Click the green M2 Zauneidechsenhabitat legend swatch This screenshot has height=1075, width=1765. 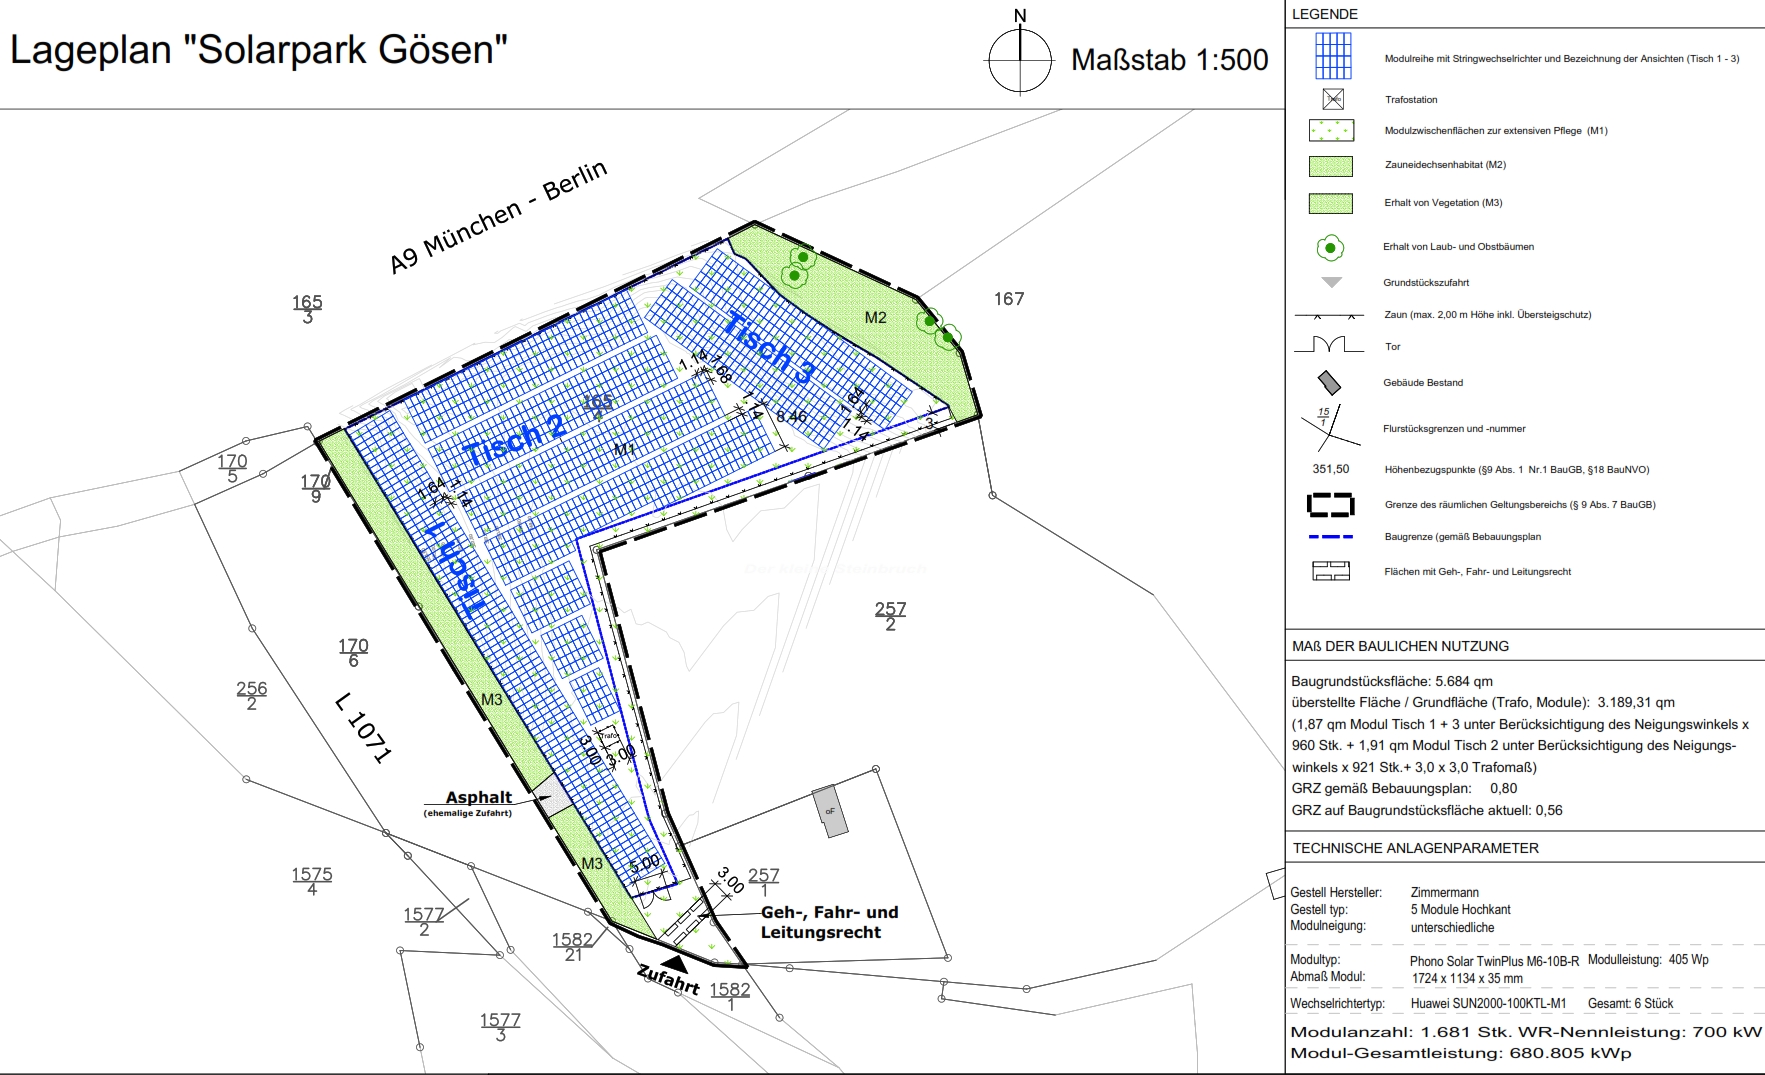coord(1331,166)
